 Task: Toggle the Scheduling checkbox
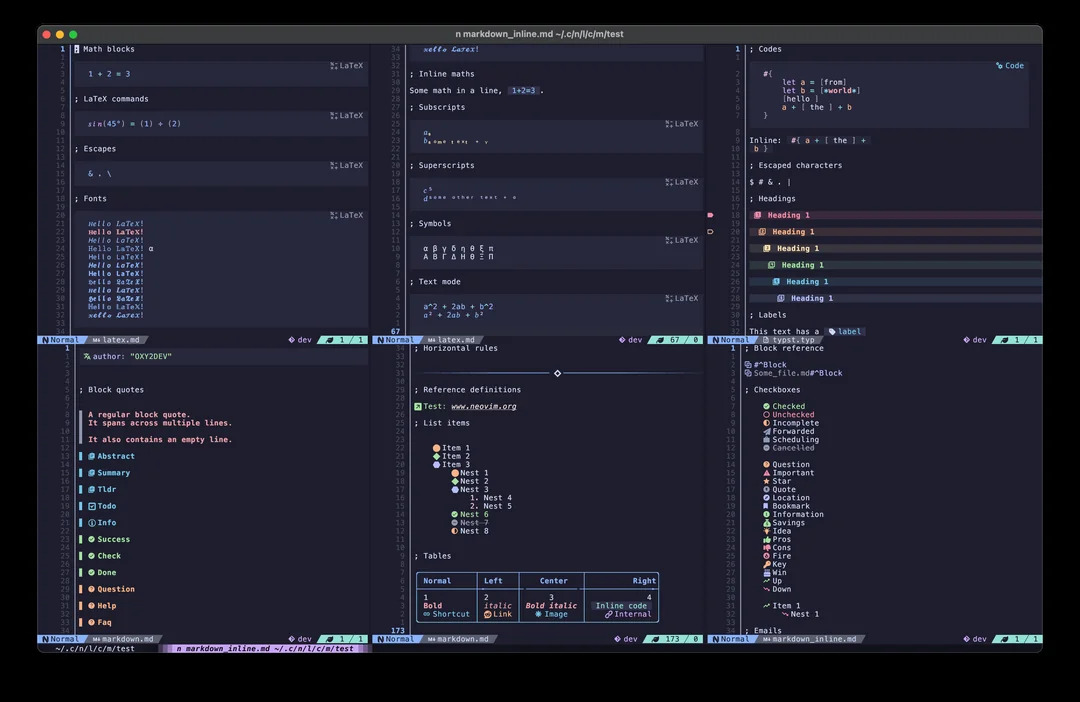(x=766, y=440)
